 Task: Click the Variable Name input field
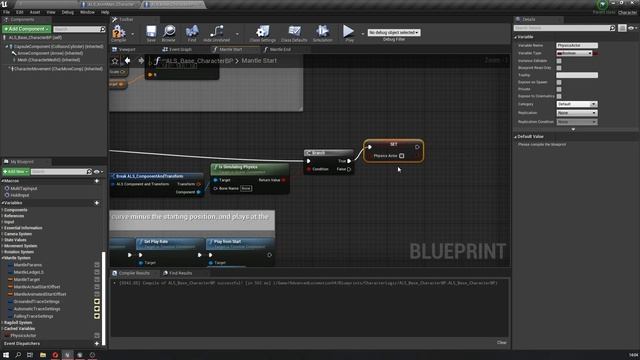pos(577,46)
